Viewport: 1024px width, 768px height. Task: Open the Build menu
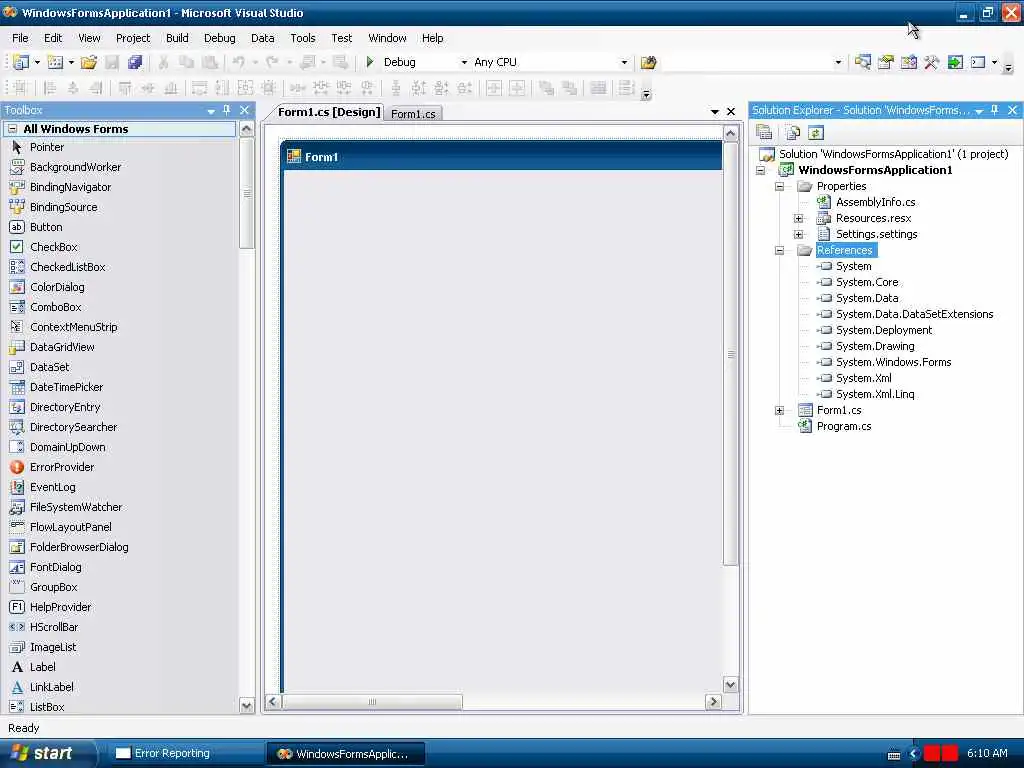177,38
